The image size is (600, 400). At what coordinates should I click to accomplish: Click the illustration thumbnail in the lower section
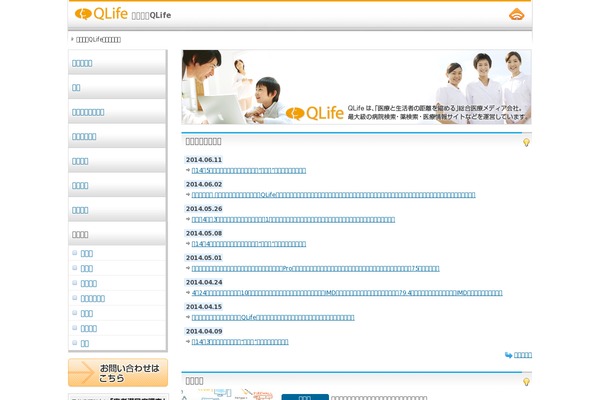coord(228,395)
